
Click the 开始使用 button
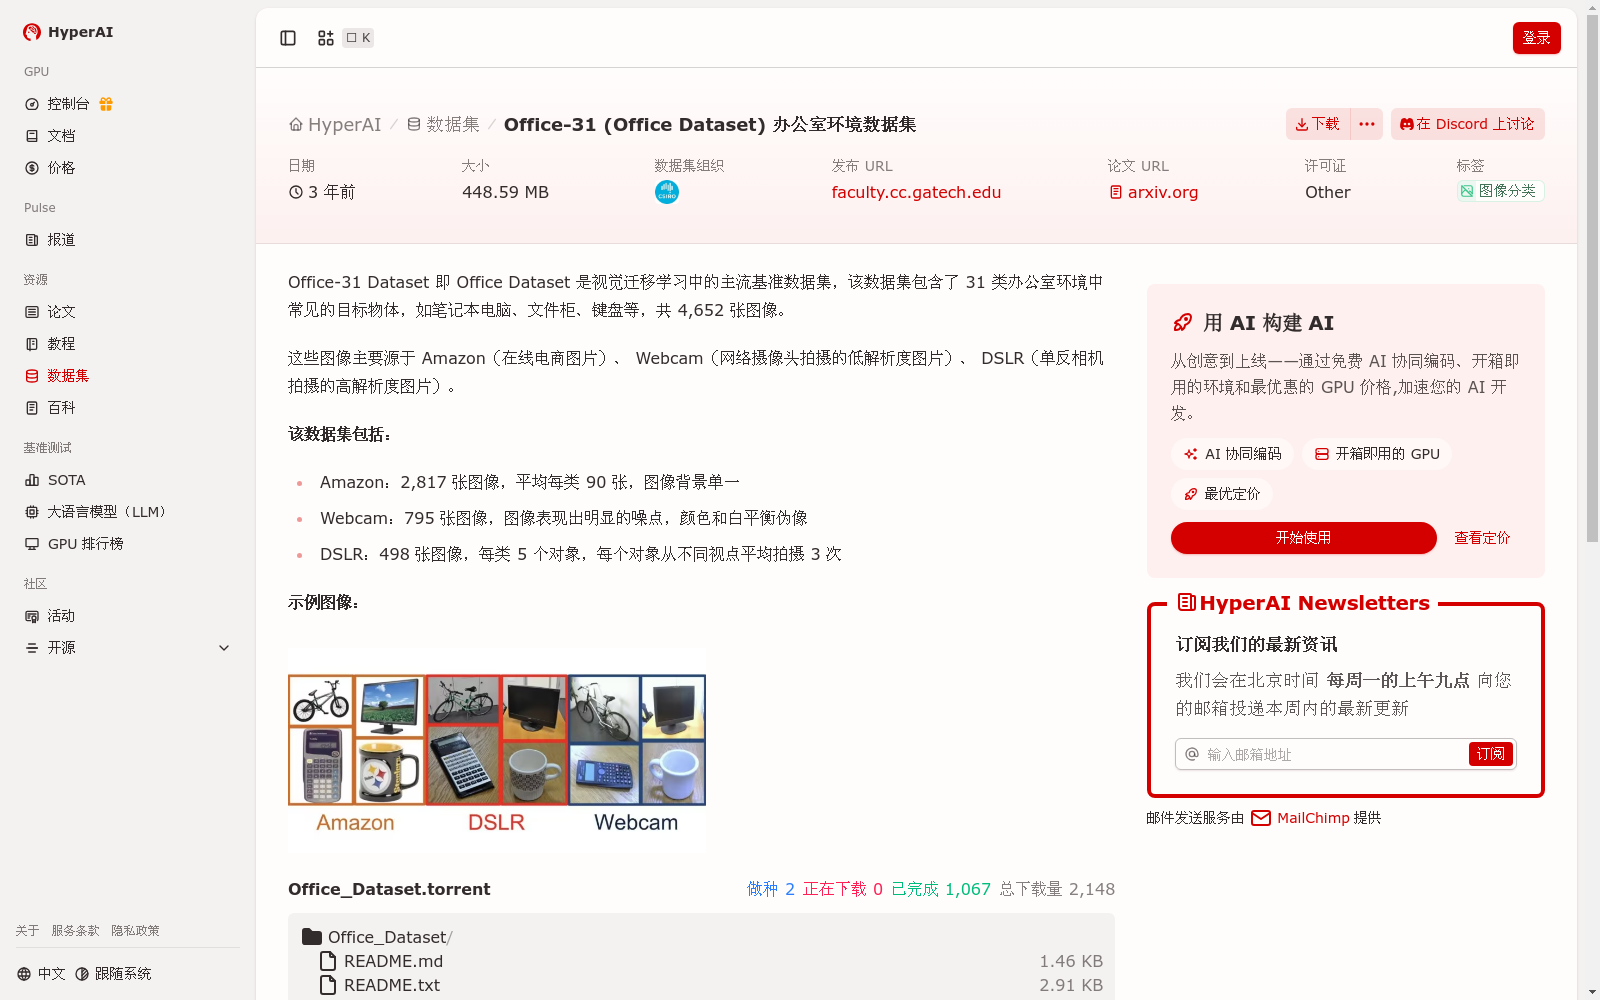click(x=1304, y=538)
